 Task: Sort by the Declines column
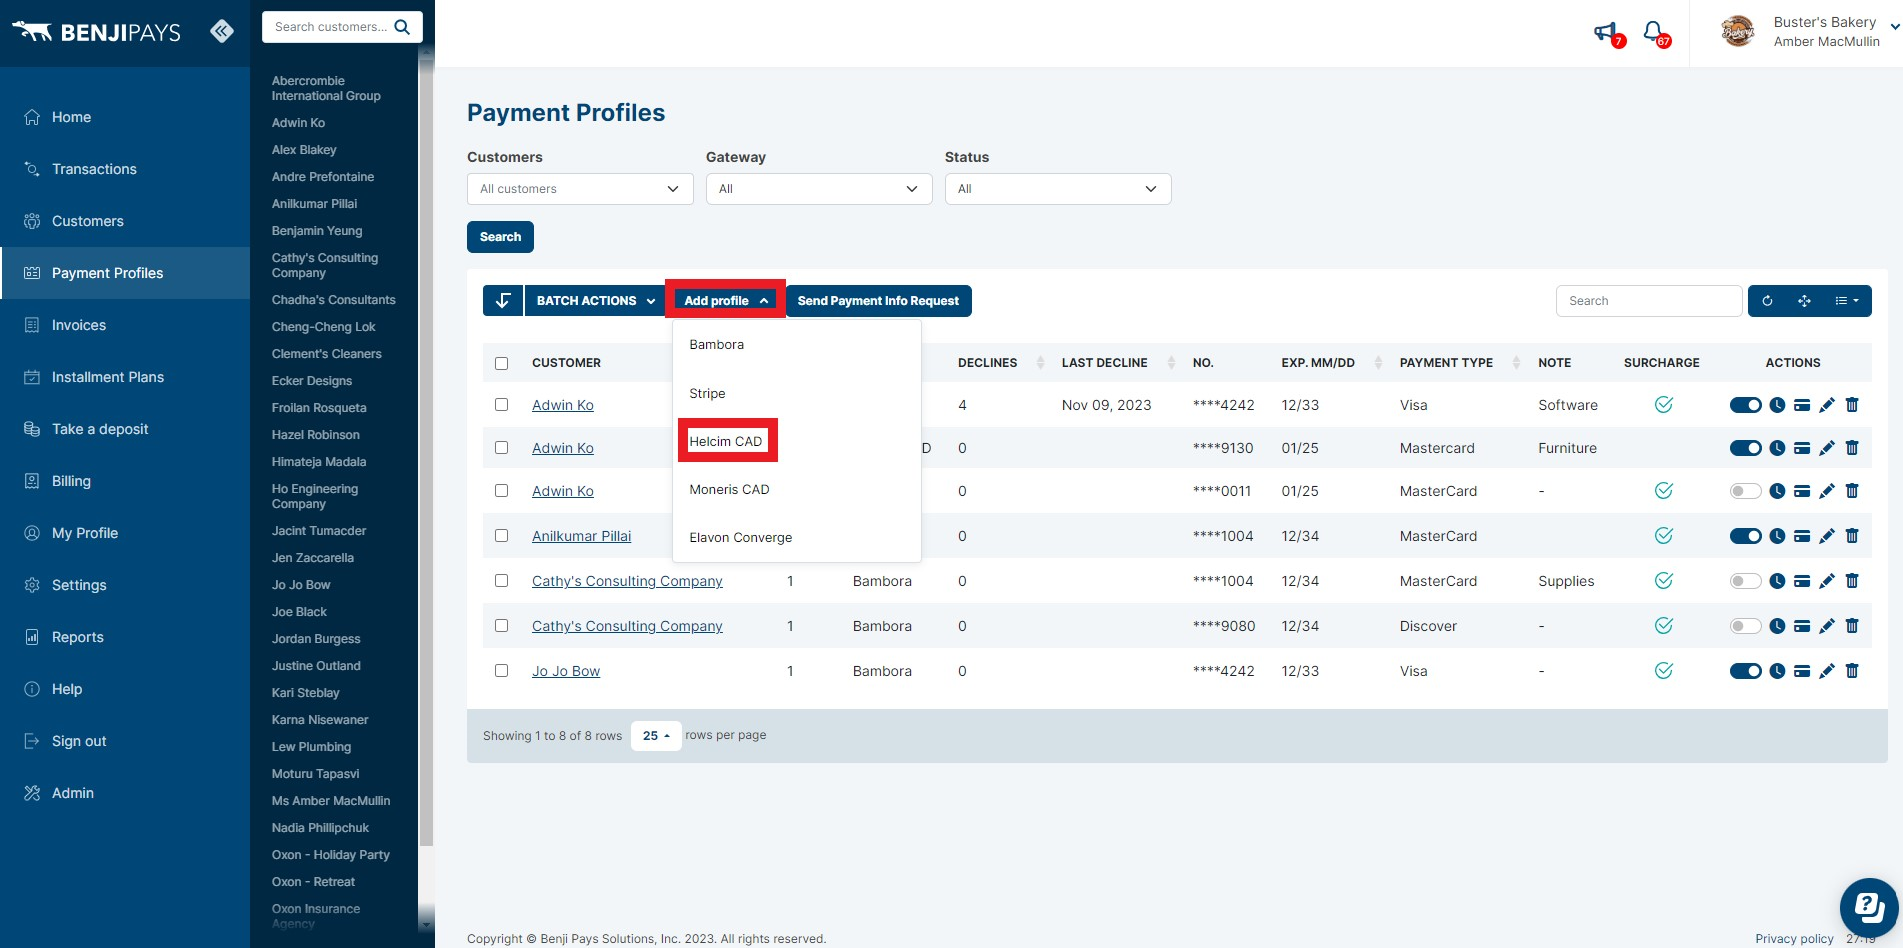[x=1001, y=363]
